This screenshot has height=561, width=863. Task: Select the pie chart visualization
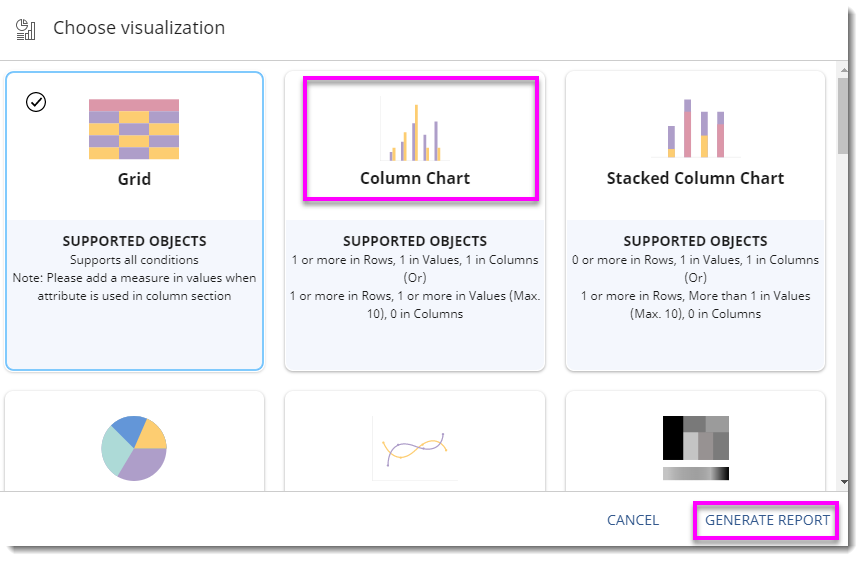point(134,448)
